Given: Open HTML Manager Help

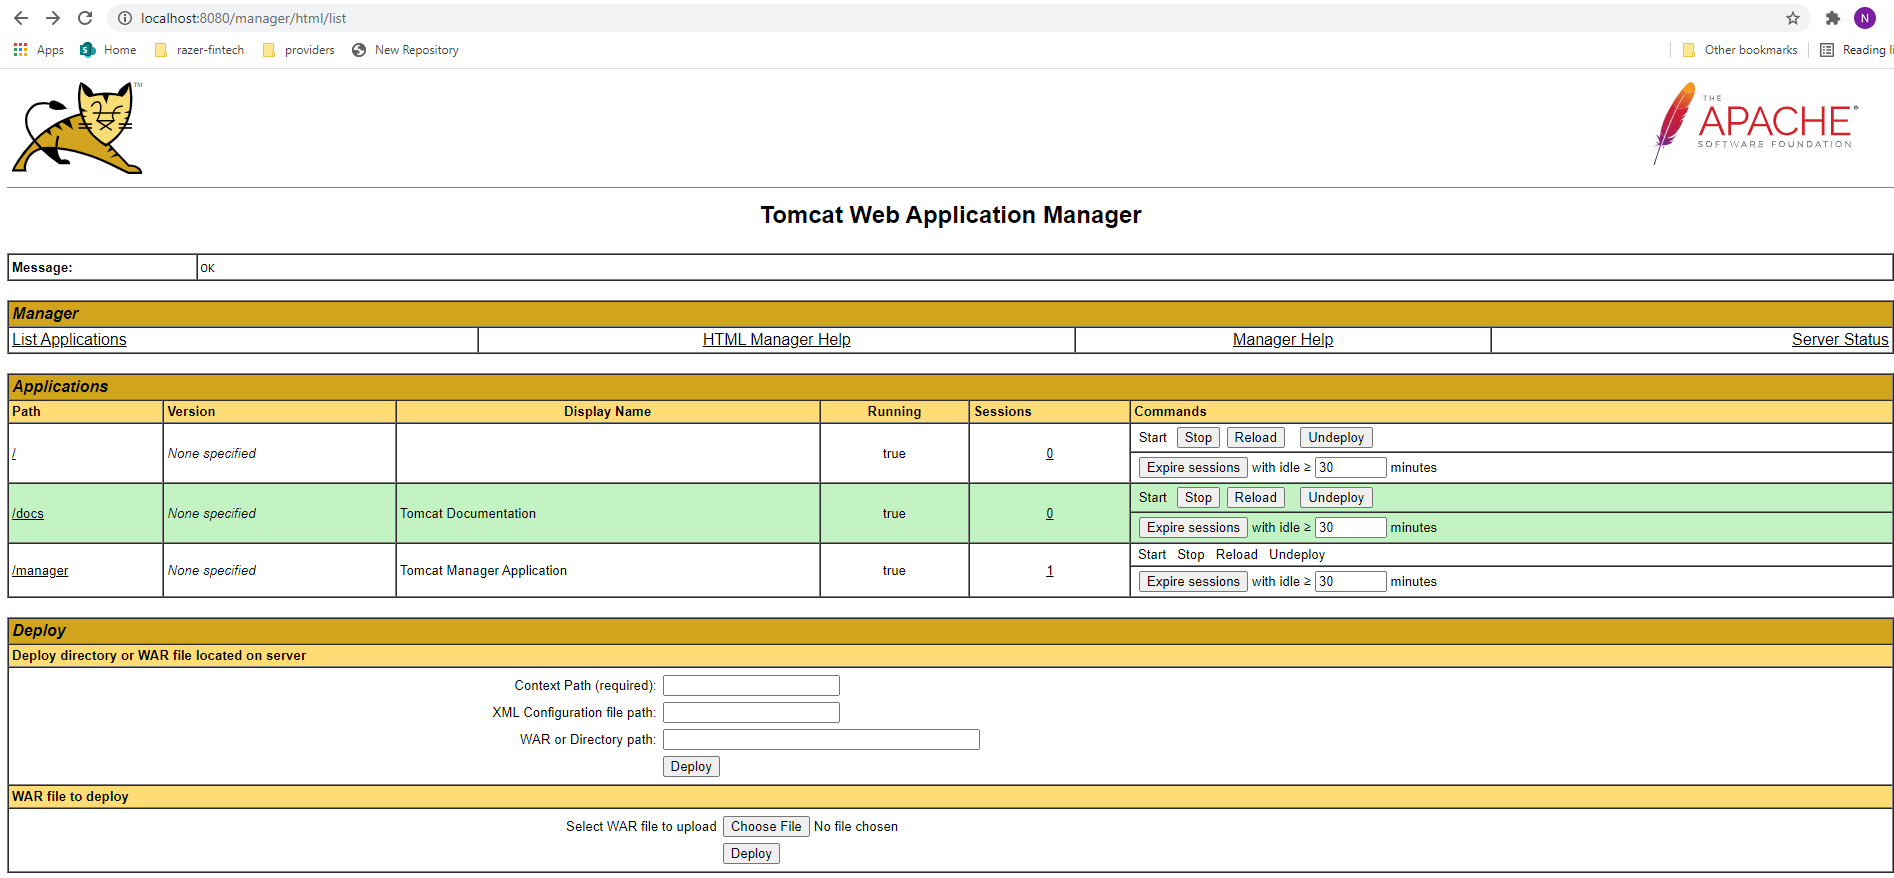Looking at the screenshot, I should click(776, 340).
